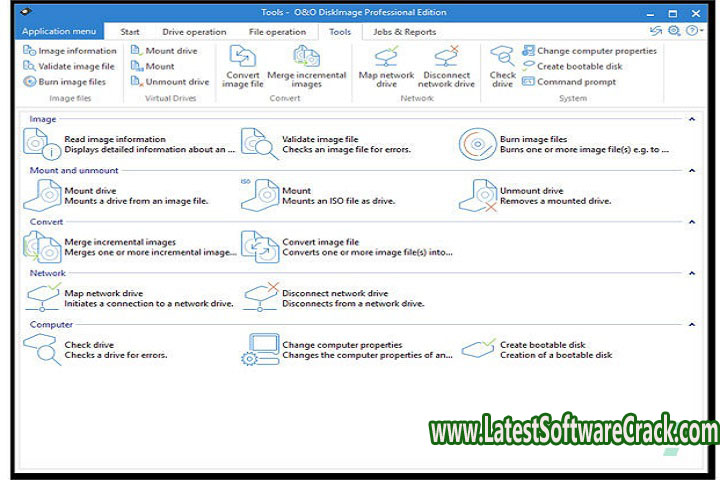Click the Map network drive ribbon icon

(x=386, y=67)
